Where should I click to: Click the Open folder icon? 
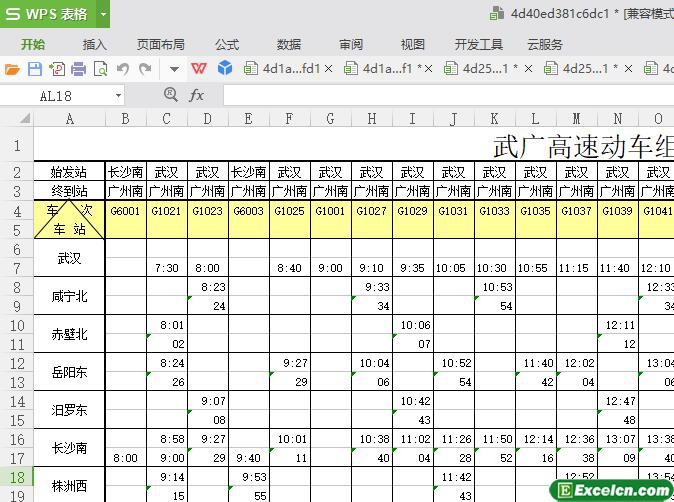tap(12, 69)
